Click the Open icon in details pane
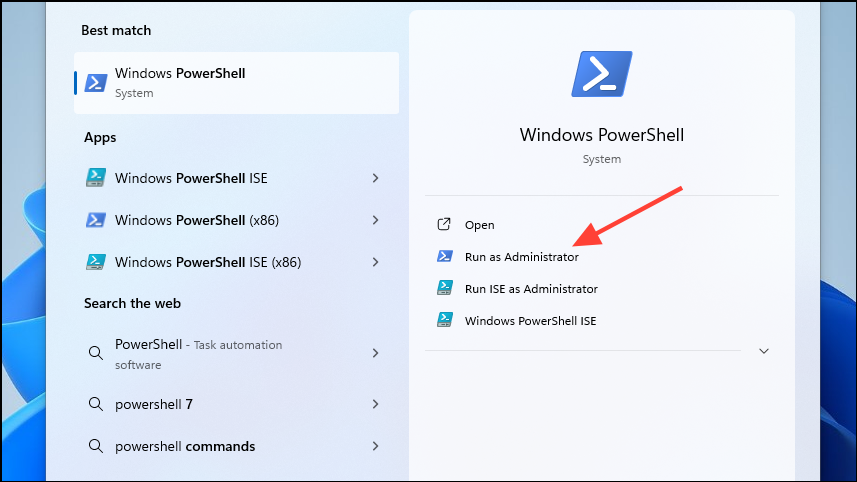This screenshot has height=482, width=857. point(444,224)
